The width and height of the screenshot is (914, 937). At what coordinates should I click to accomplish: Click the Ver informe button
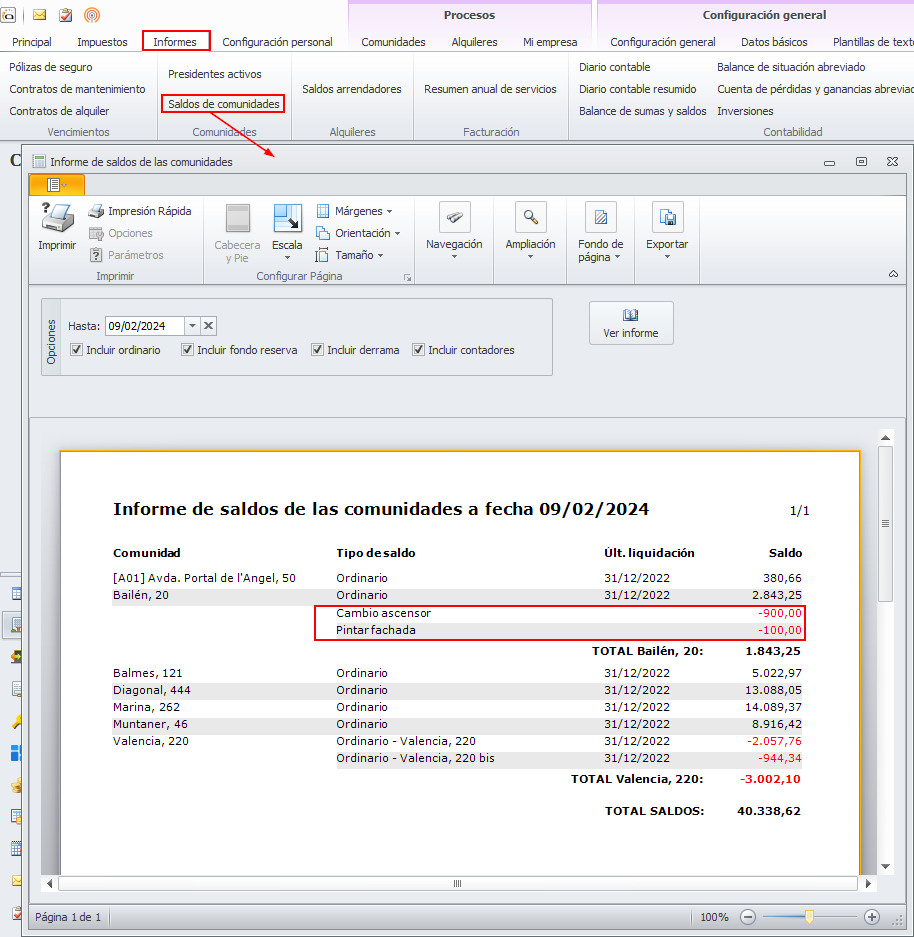[x=631, y=323]
